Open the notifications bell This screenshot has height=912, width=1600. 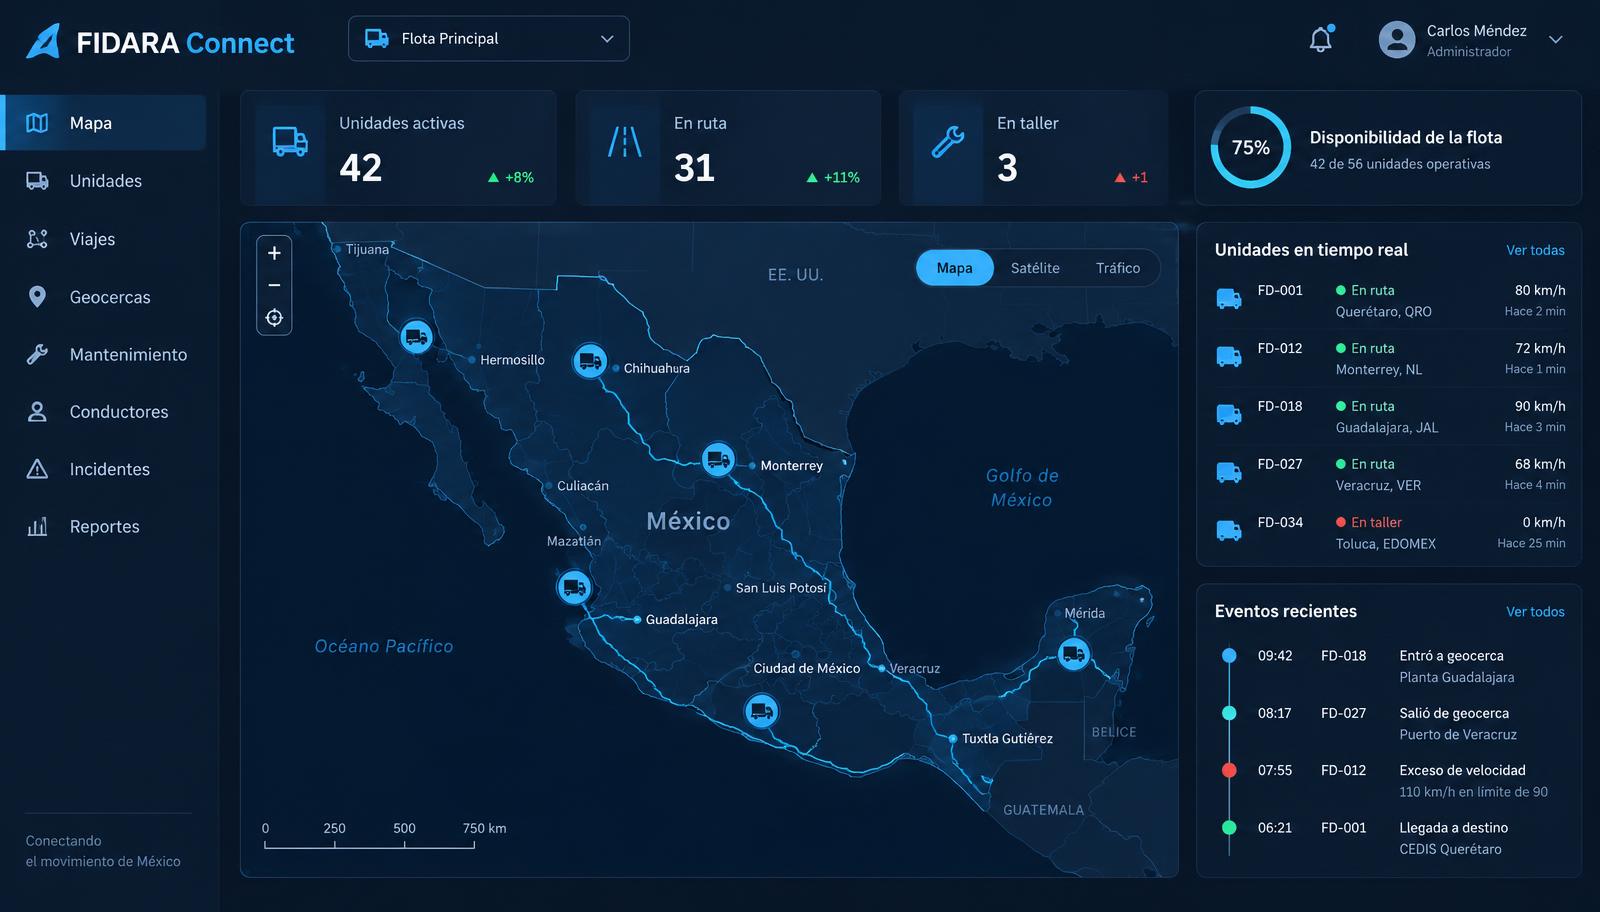click(1321, 39)
